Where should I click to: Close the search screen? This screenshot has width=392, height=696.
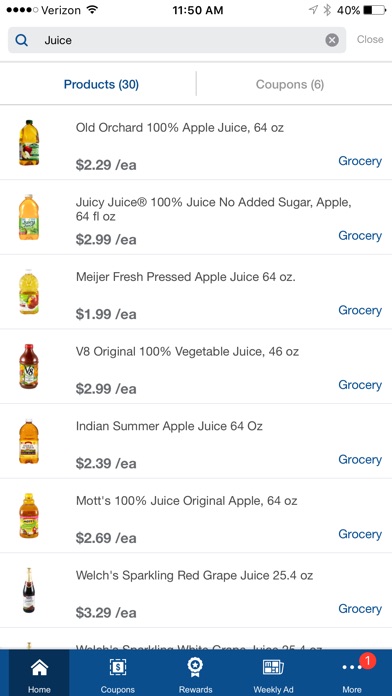(370, 40)
